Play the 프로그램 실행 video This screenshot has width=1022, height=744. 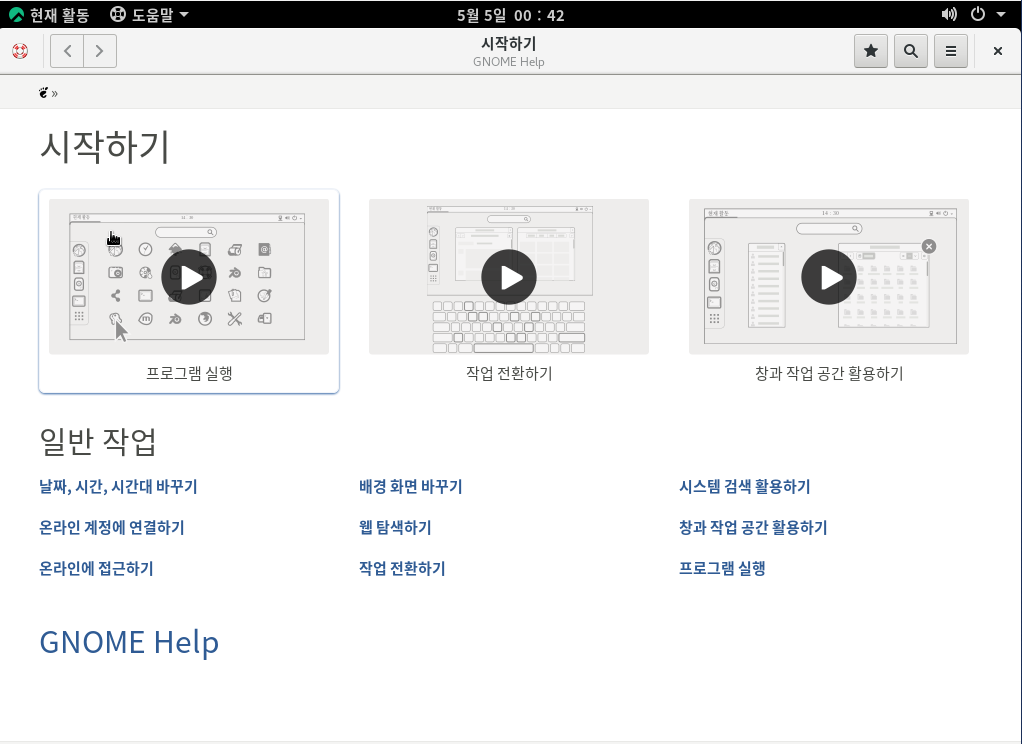(189, 277)
